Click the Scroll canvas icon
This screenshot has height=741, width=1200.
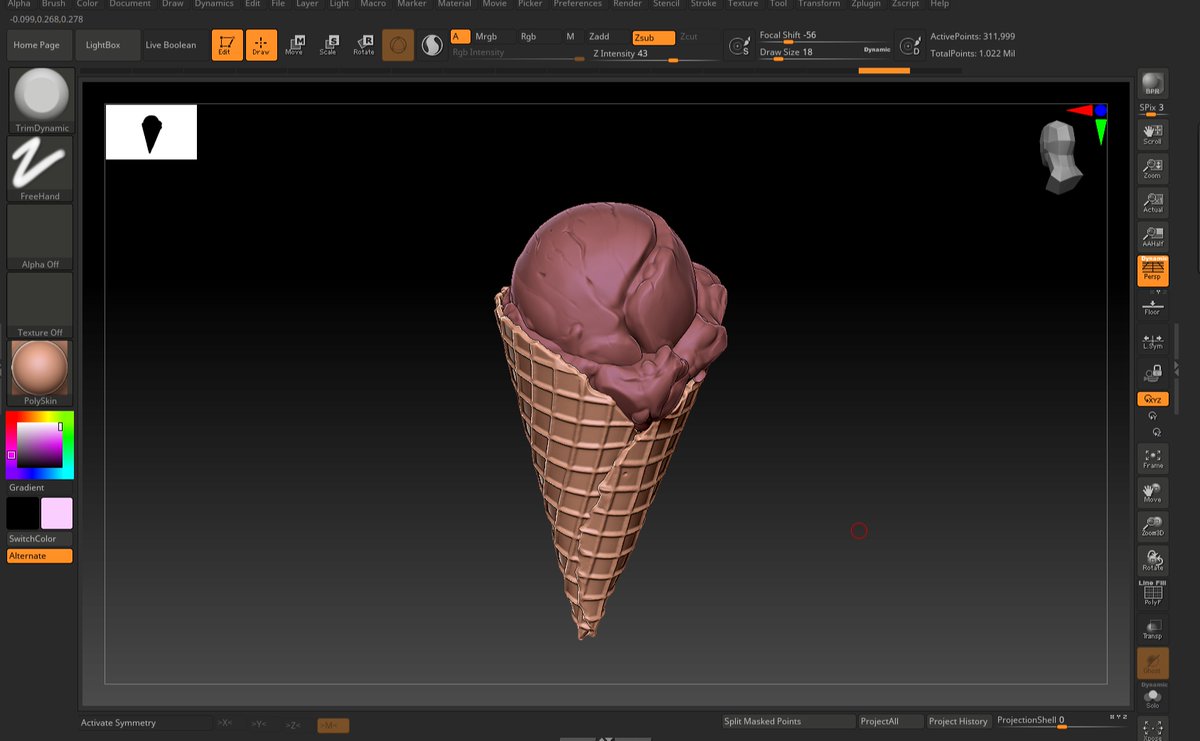point(1153,134)
